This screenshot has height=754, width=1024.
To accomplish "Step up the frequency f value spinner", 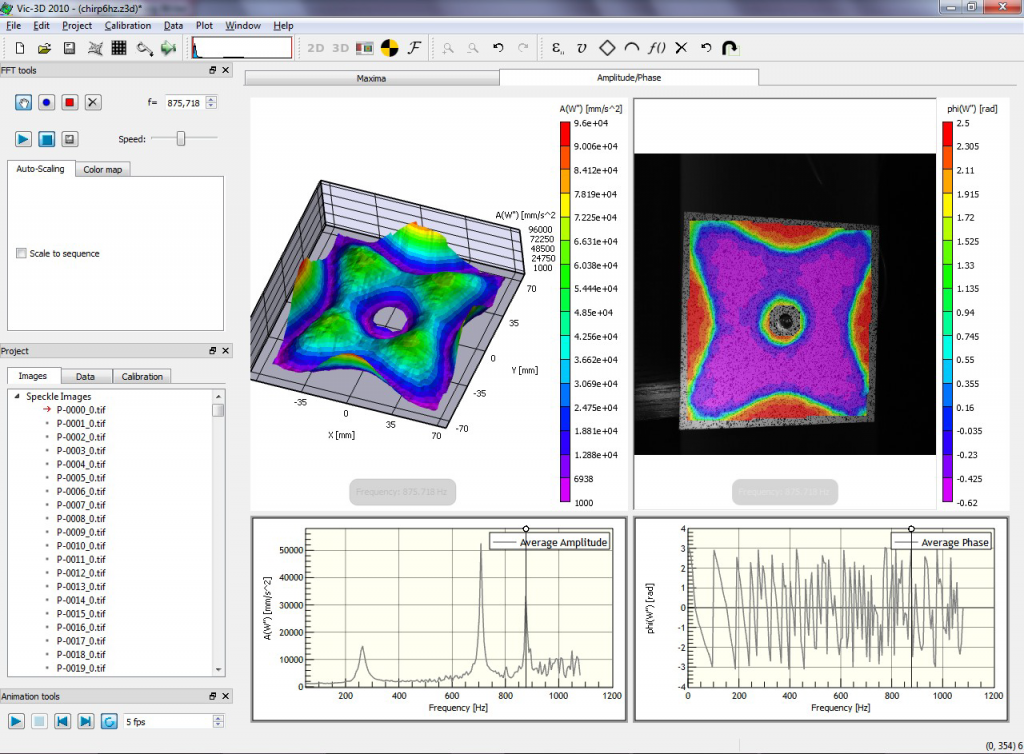I will (x=211, y=99).
